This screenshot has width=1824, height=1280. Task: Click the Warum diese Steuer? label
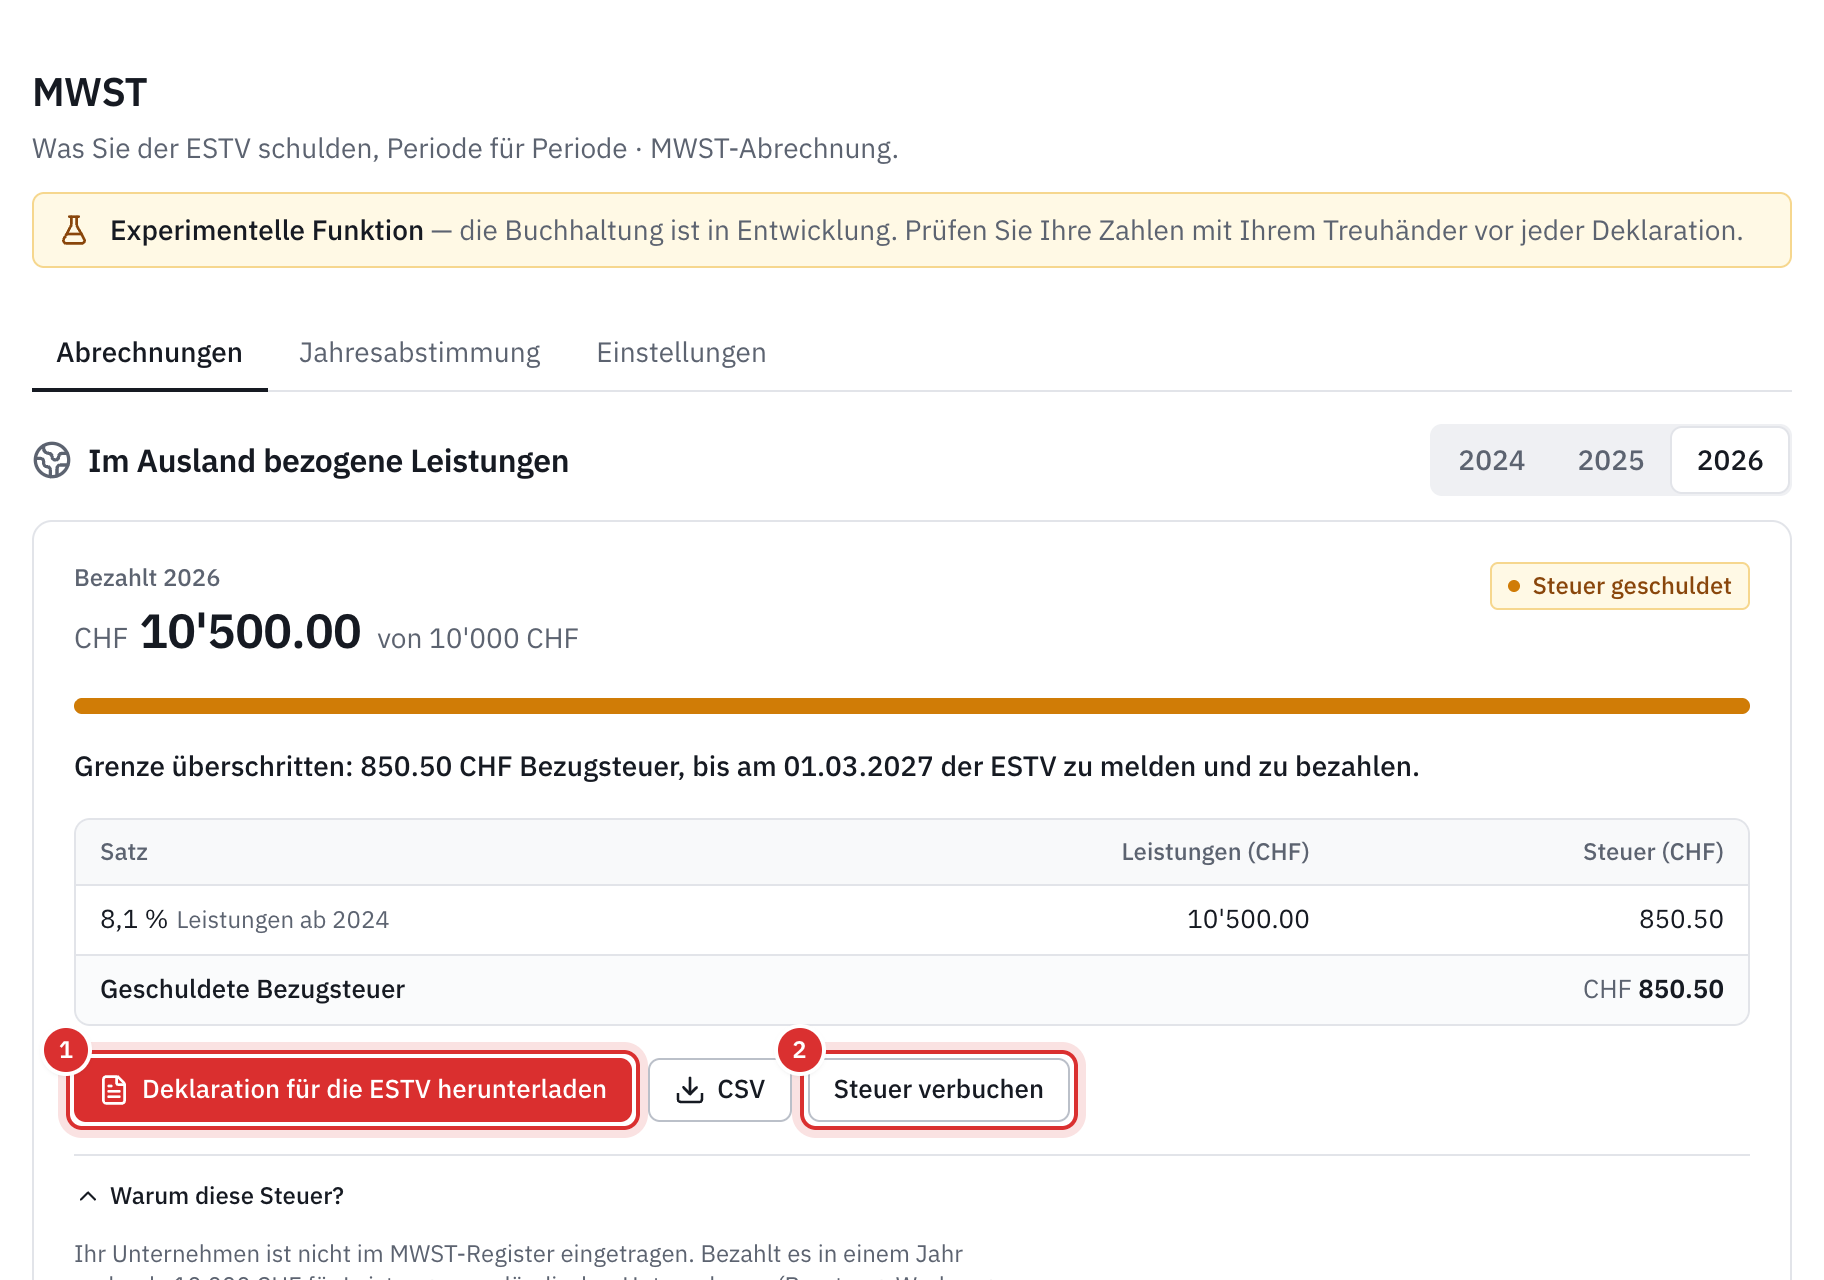coord(227,1196)
